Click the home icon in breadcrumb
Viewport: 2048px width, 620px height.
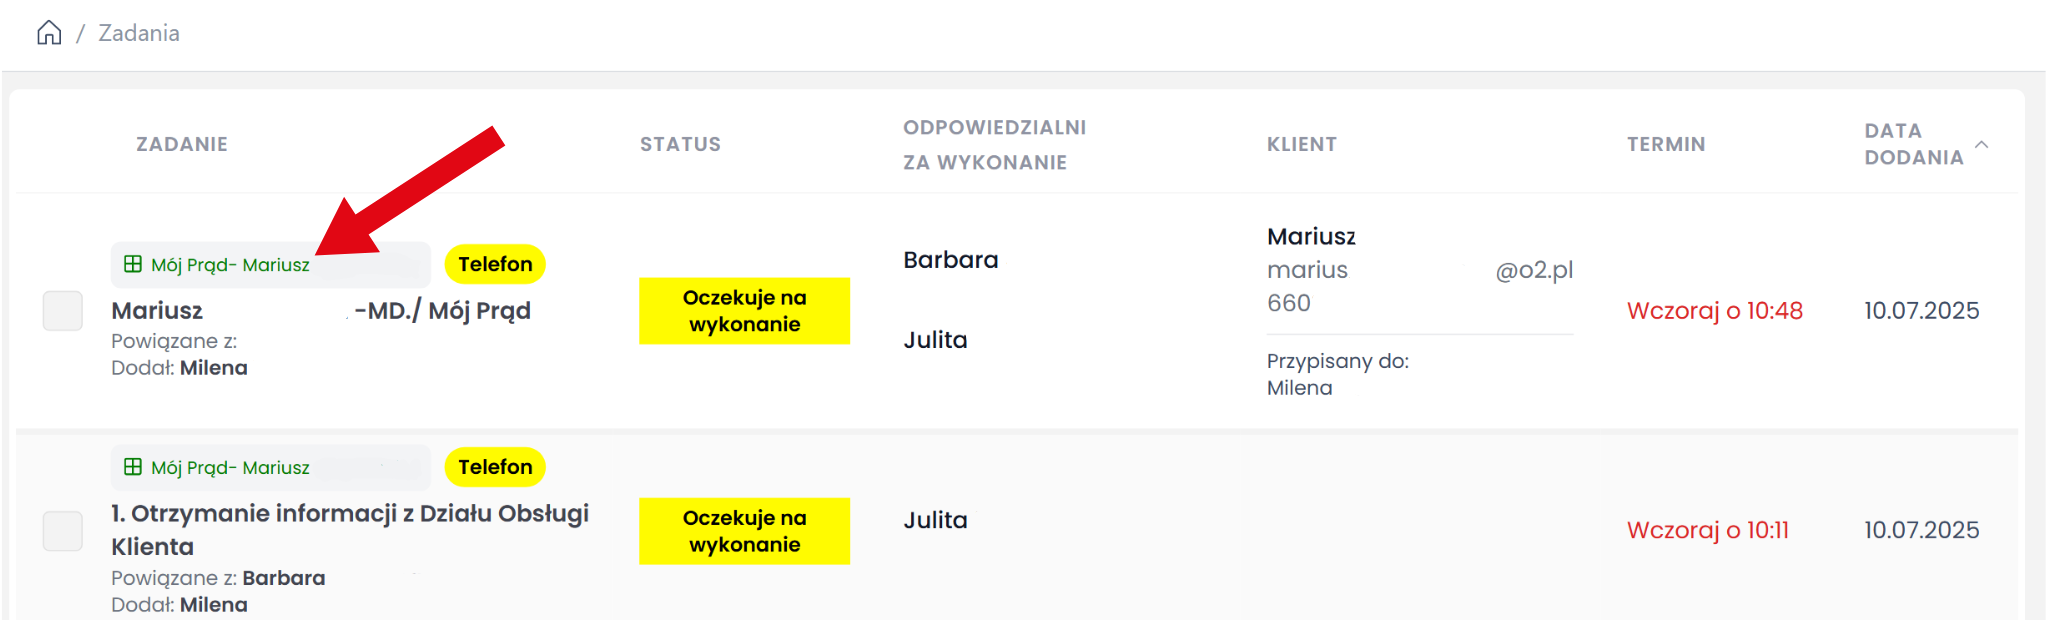pos(49,33)
